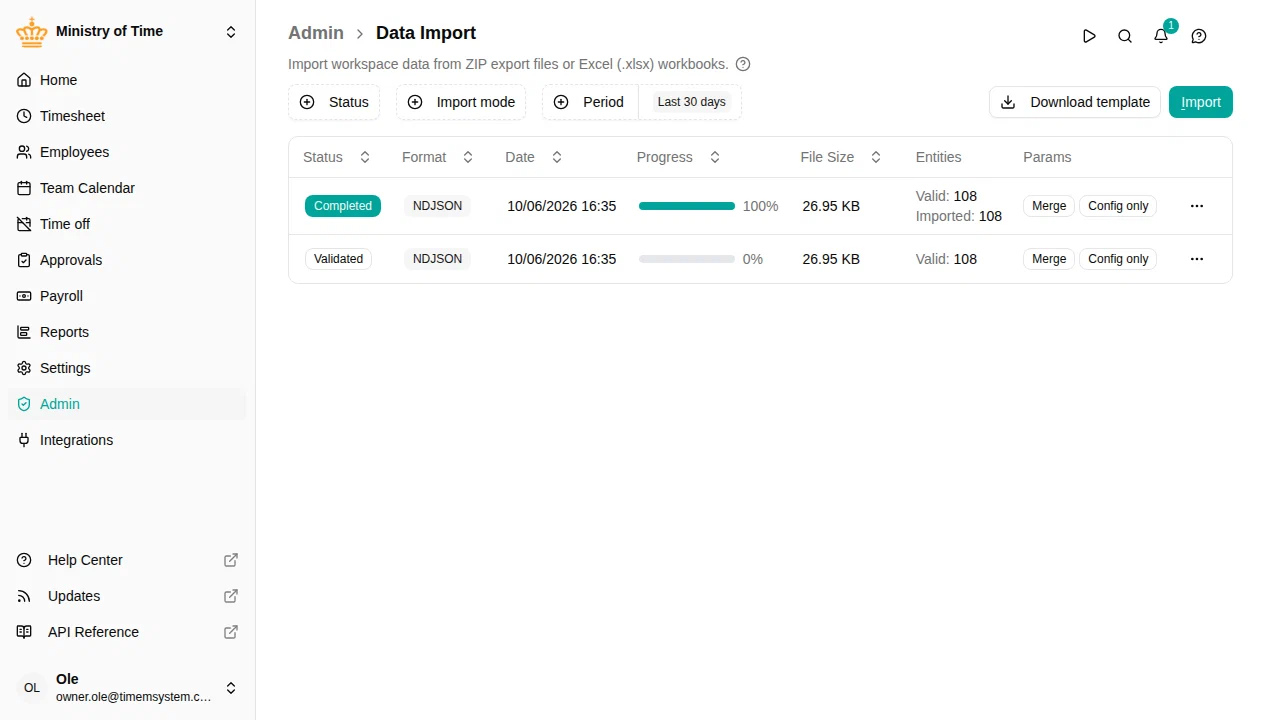Screen dimensions: 1280x720
Task: Click the info icon beside import description
Action: 743,64
